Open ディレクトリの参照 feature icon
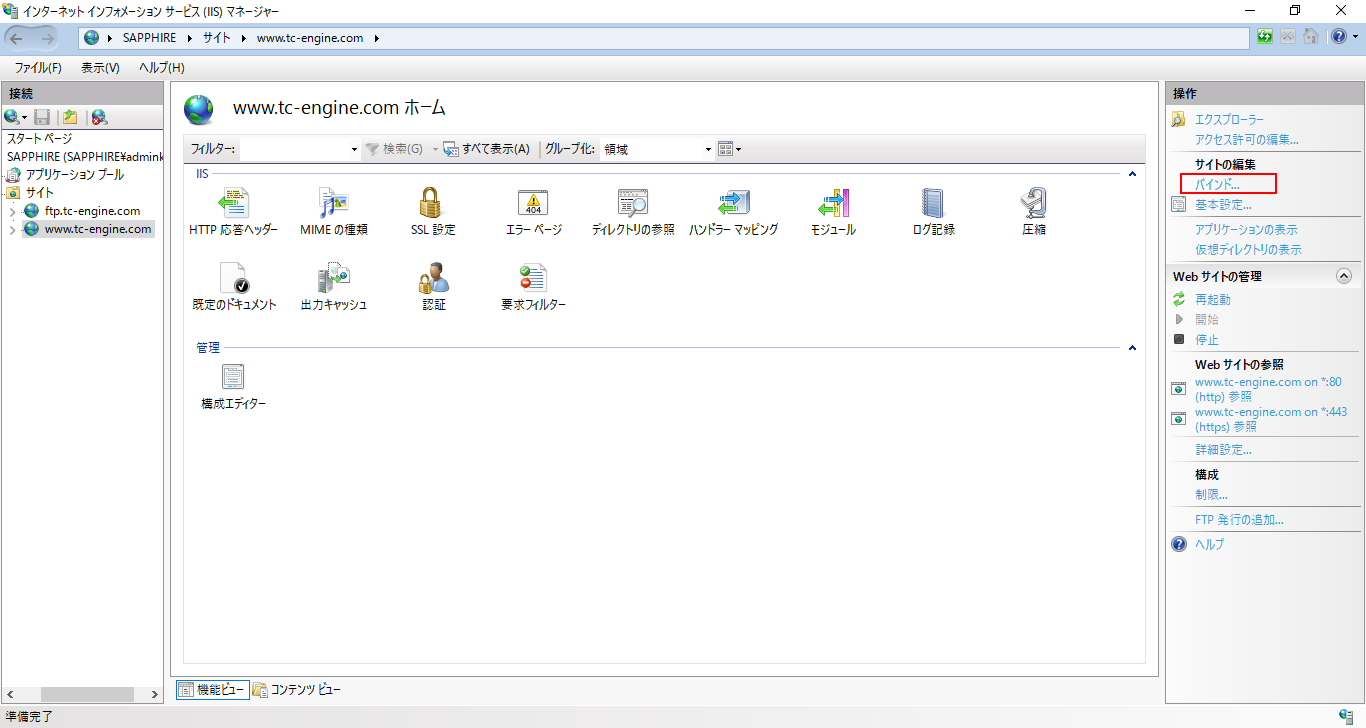1366x728 pixels. 633,203
